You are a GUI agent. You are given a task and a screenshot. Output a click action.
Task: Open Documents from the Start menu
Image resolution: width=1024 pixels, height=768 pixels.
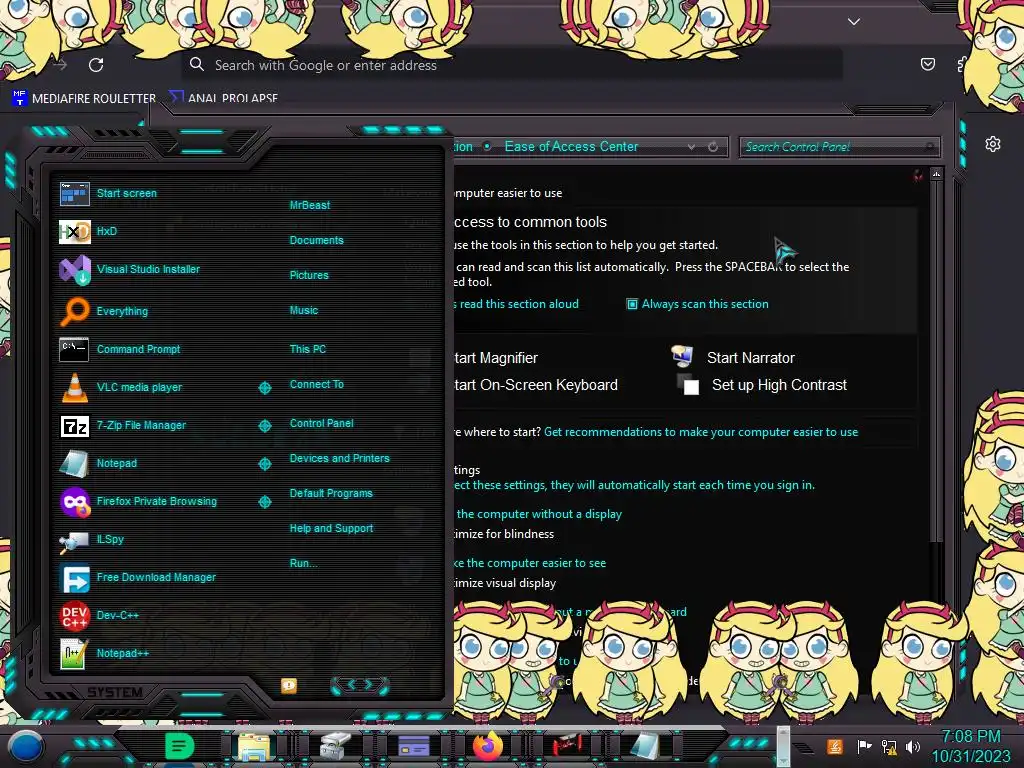tap(316, 240)
